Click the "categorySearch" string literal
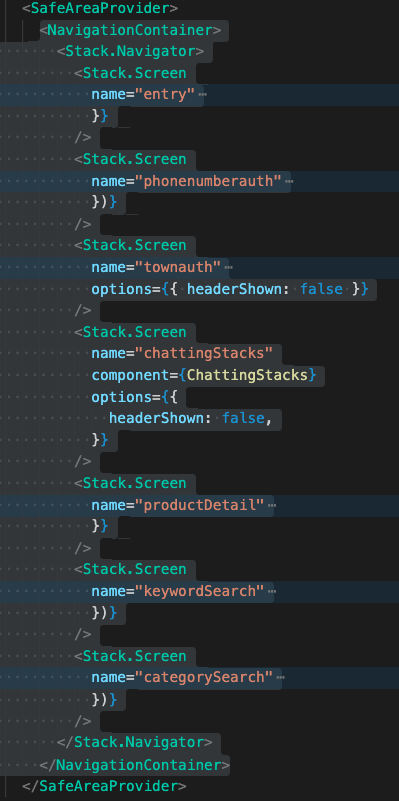Viewport: 399px width, 801px height. 204,677
